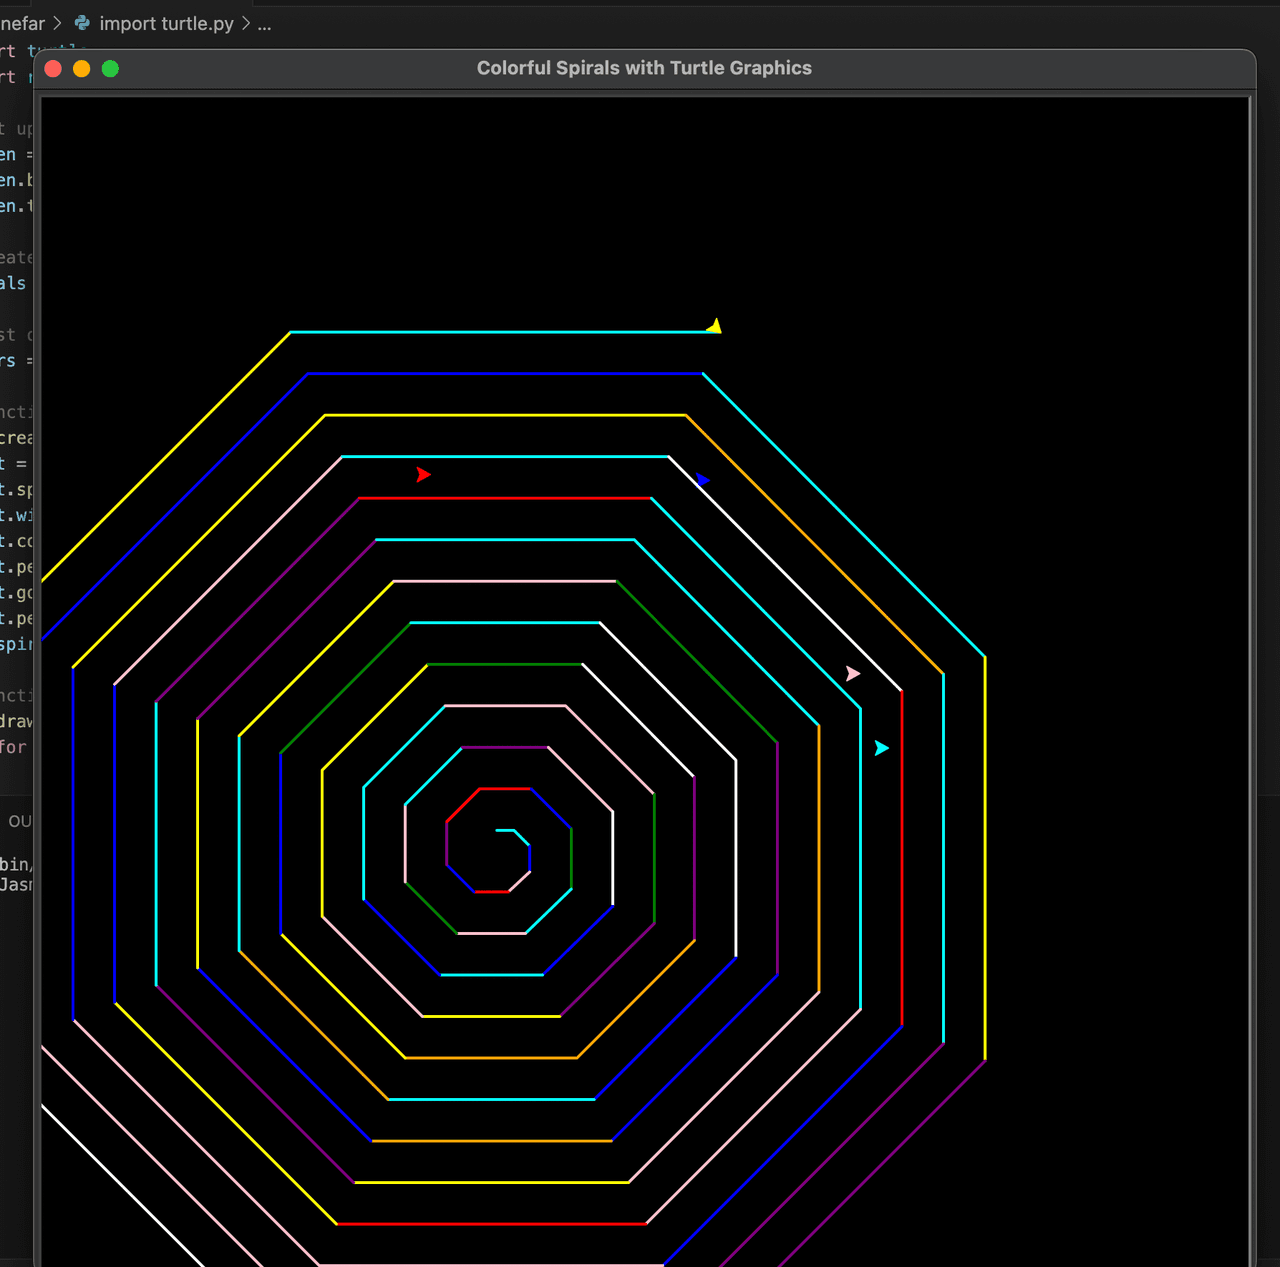Screen dimensions: 1280x1267
Task: Click the outermost top cyan horizontal spiral line
Action: (x=500, y=332)
